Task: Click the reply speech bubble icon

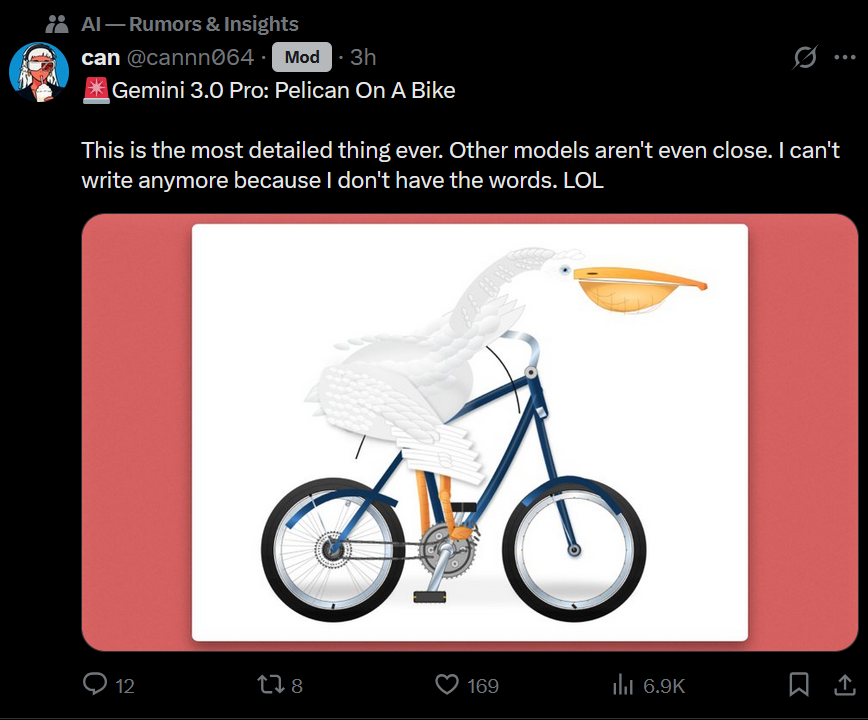Action: pyautogui.click(x=95, y=685)
